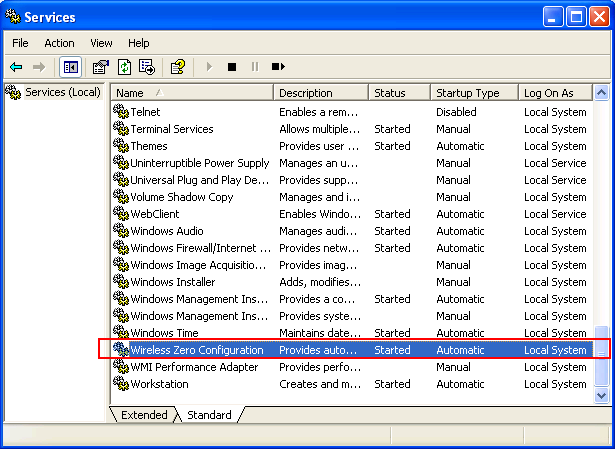Click Disabled startup type for Telnet

(x=456, y=112)
